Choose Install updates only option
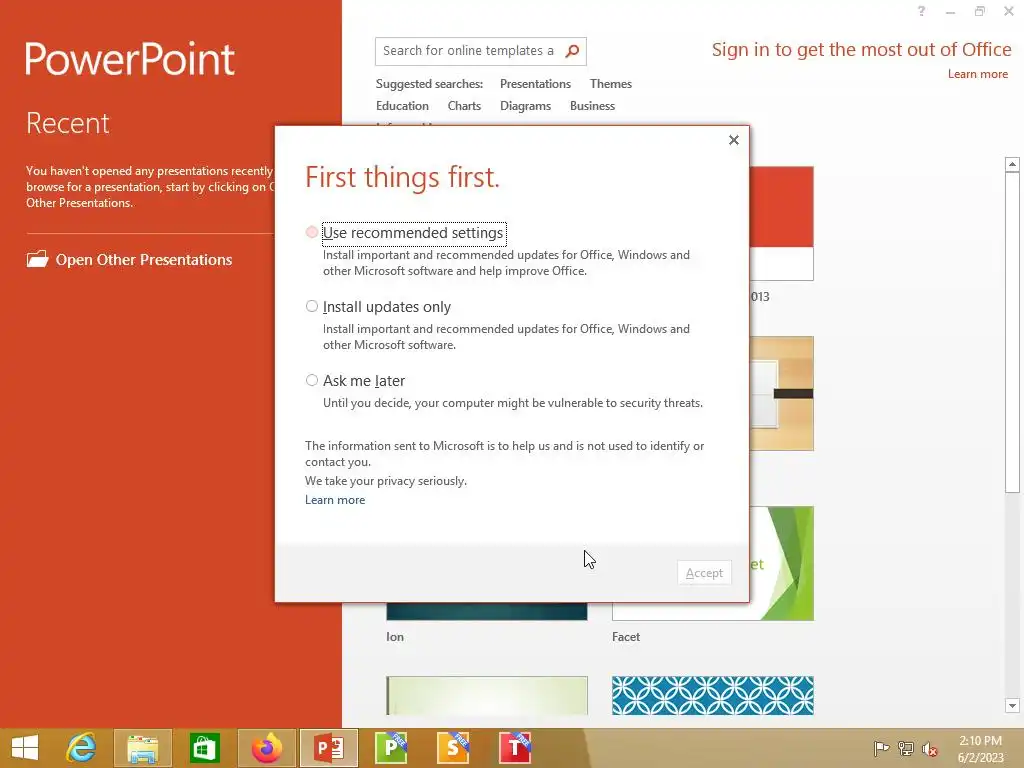Screen dimensions: 1024x768 pos(312,306)
